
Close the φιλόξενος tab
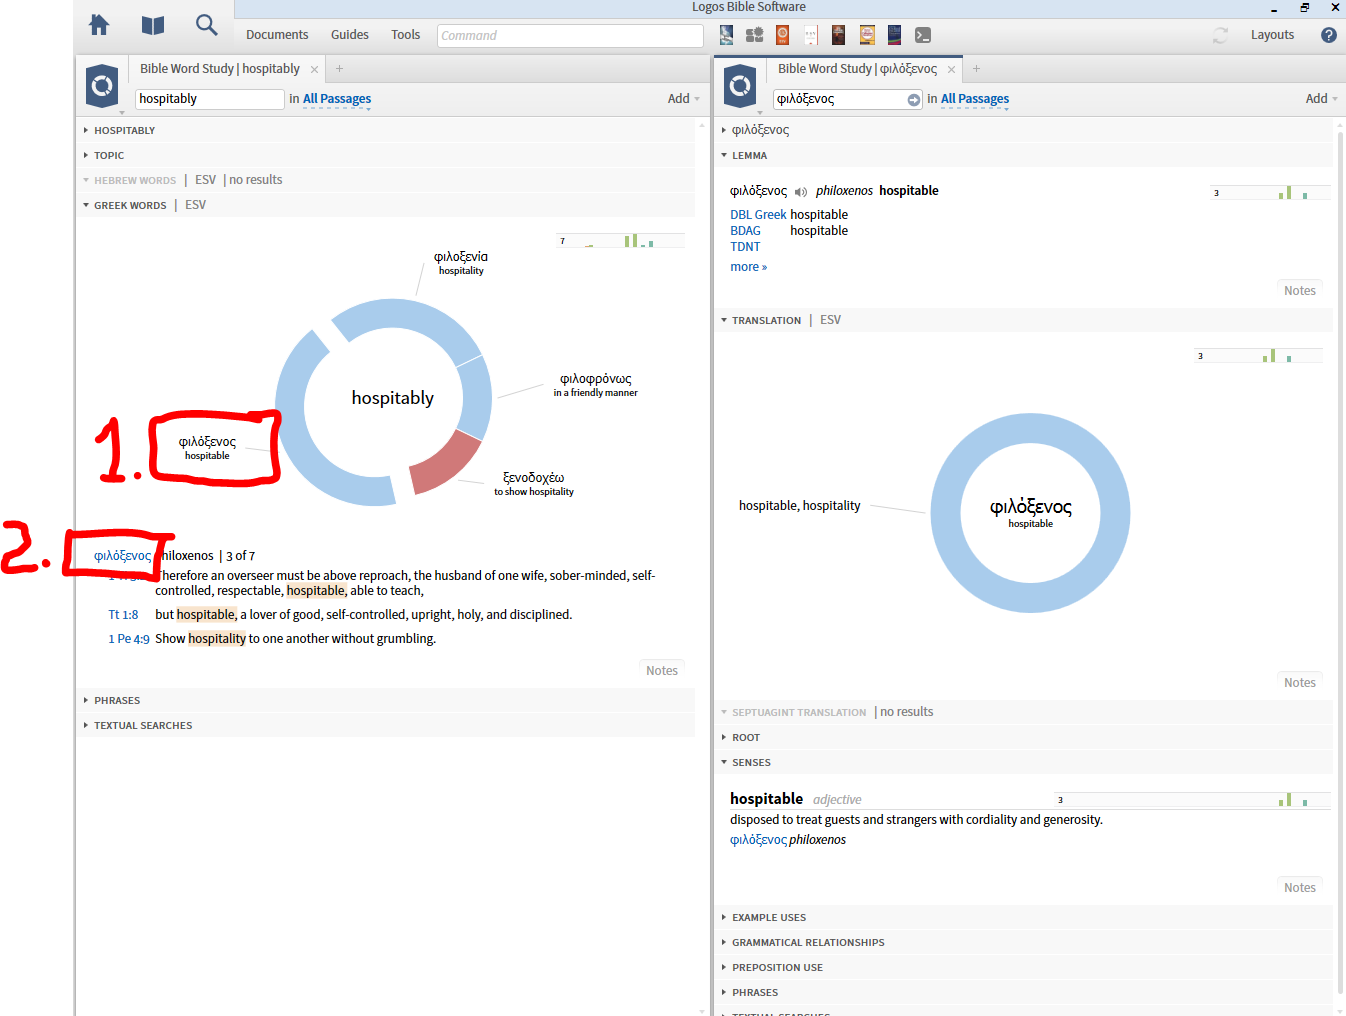951,70
